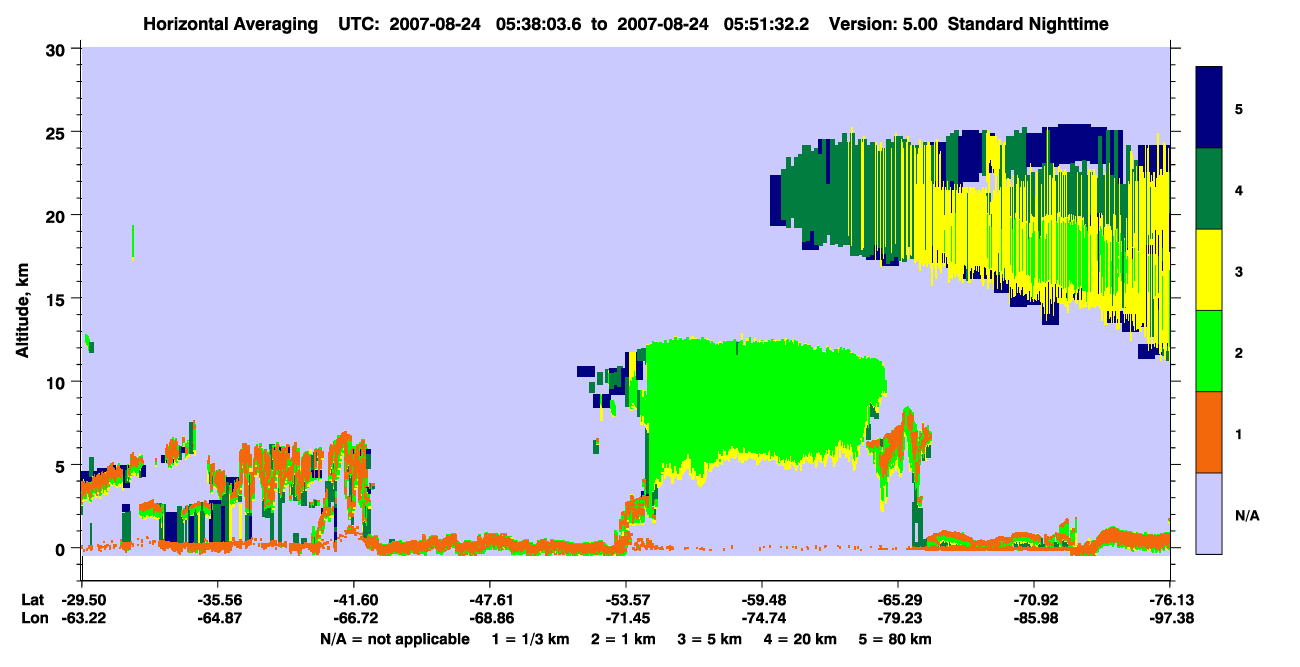The image size is (1300, 667).
Task: Click longitude value -74.74
Action: point(762,619)
